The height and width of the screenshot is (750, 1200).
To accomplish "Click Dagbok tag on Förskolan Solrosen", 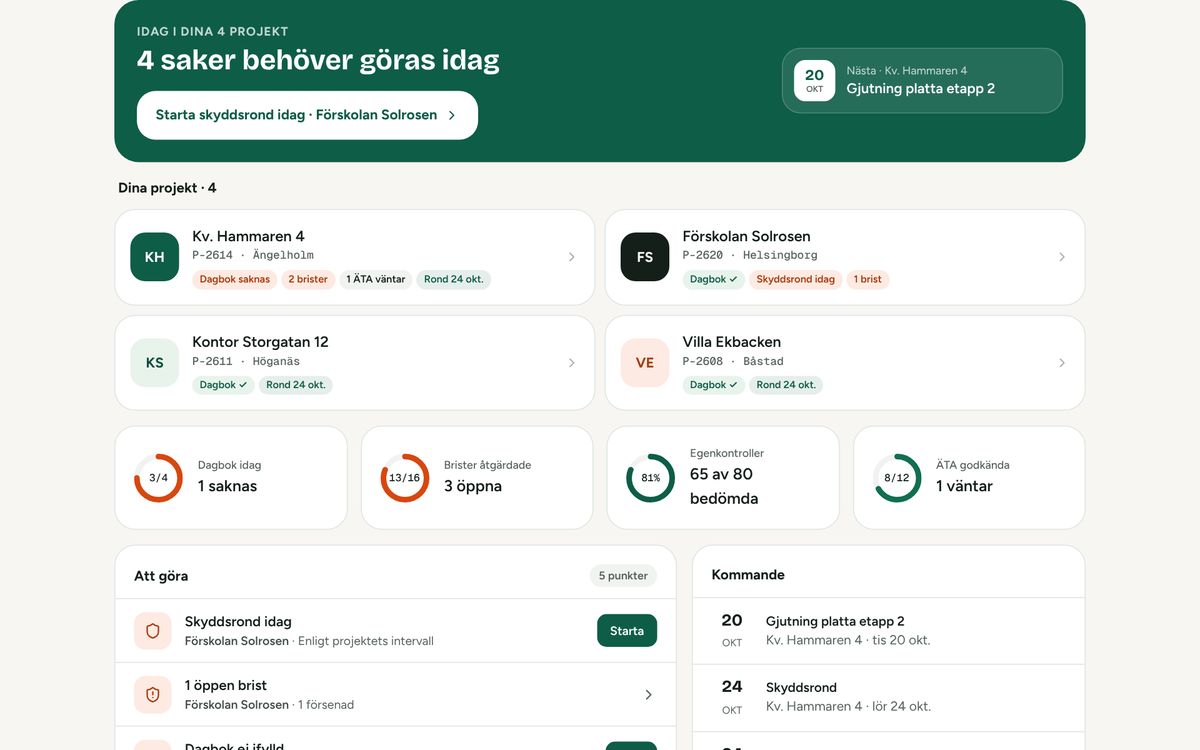I will (714, 279).
